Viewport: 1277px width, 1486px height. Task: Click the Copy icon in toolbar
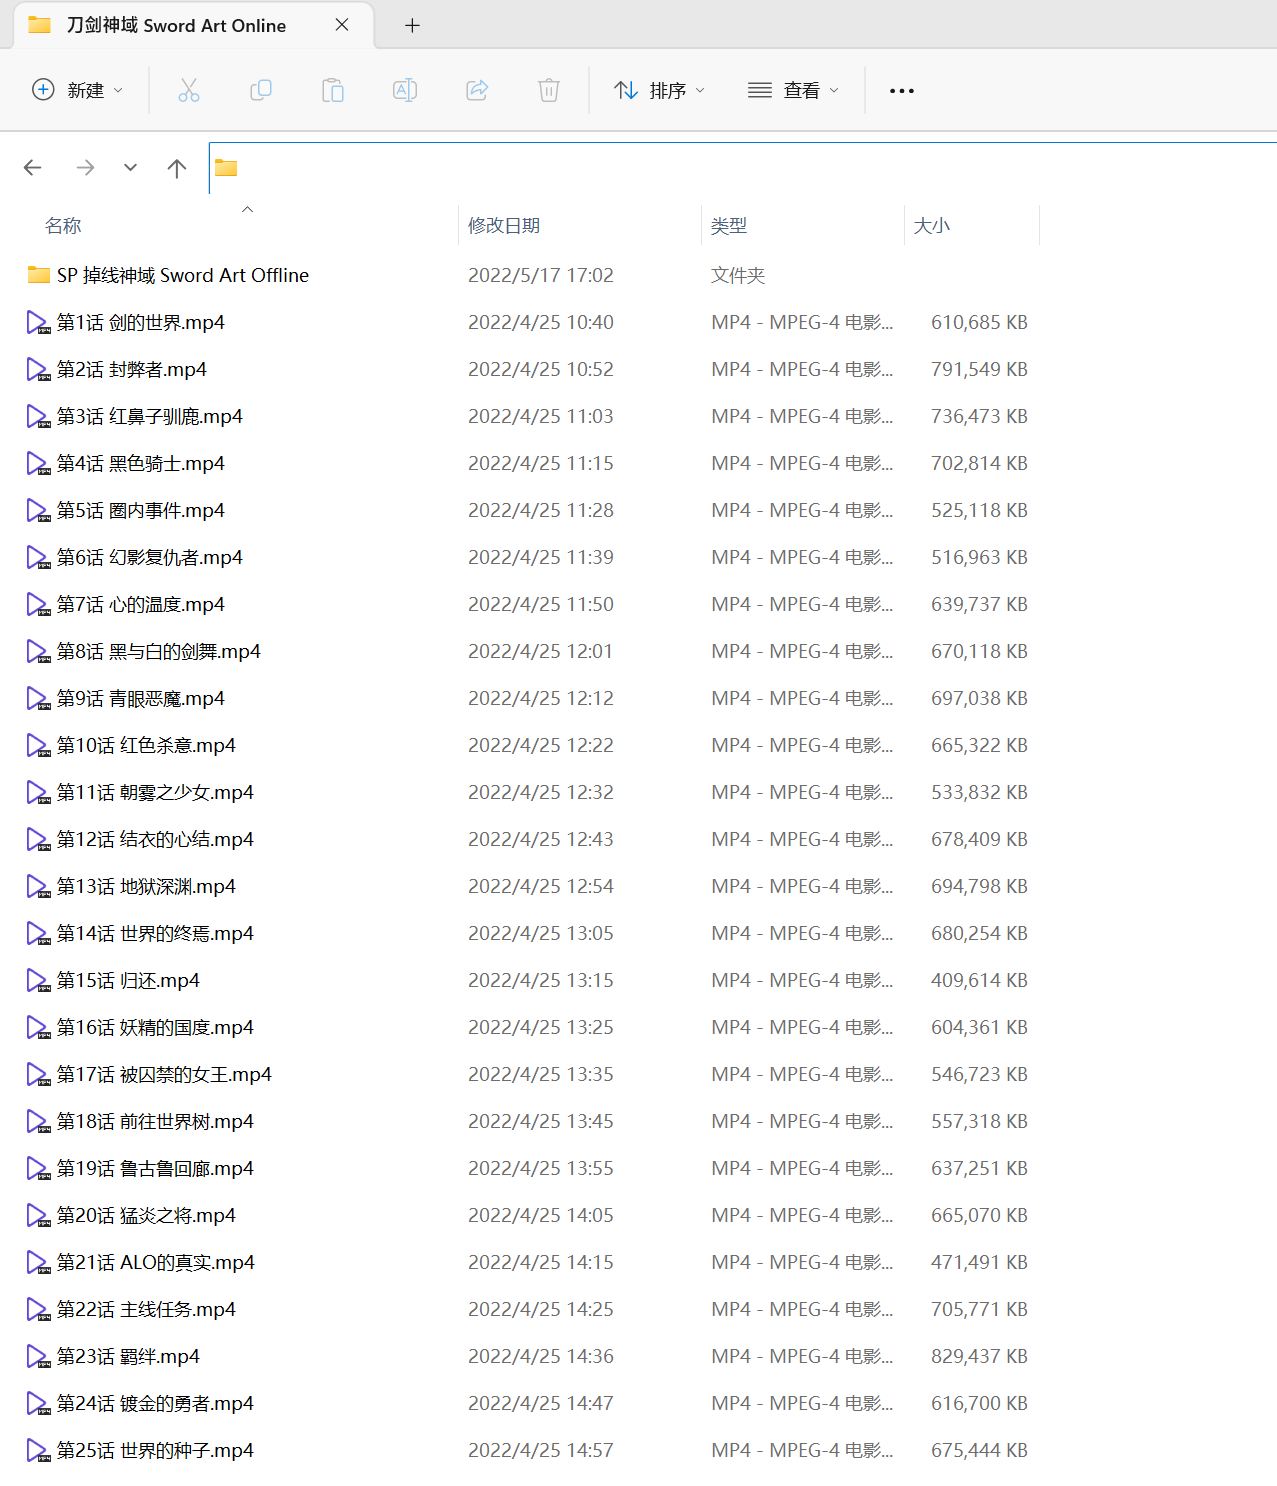(261, 90)
